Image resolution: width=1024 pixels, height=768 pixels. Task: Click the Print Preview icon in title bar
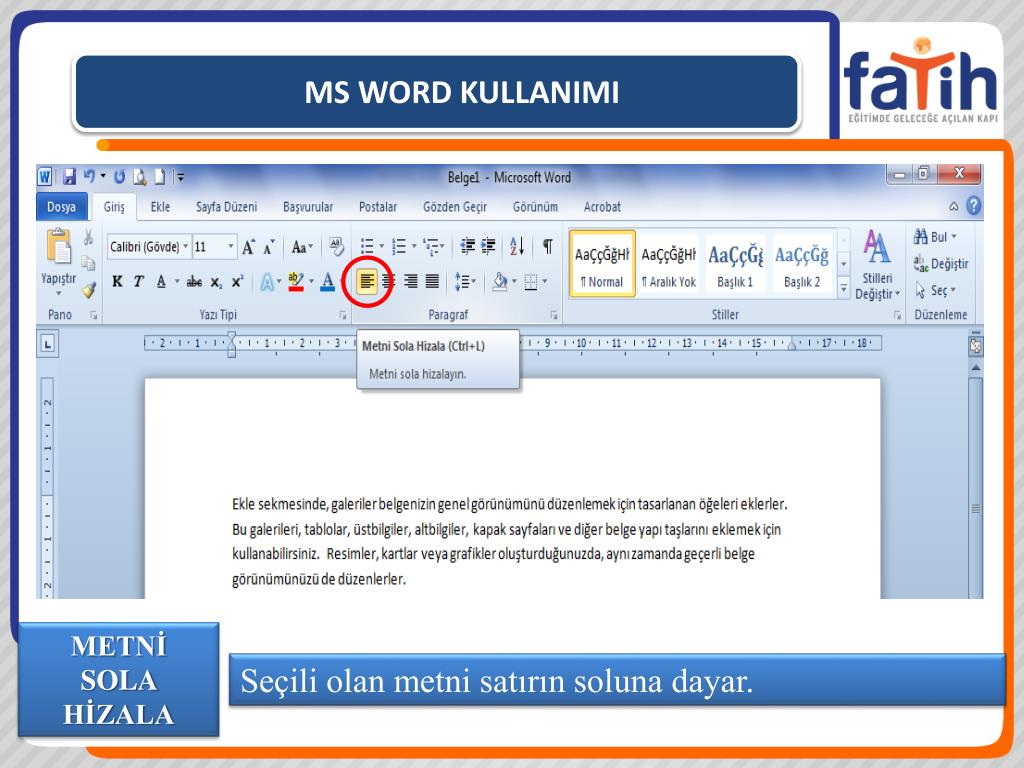(x=140, y=176)
